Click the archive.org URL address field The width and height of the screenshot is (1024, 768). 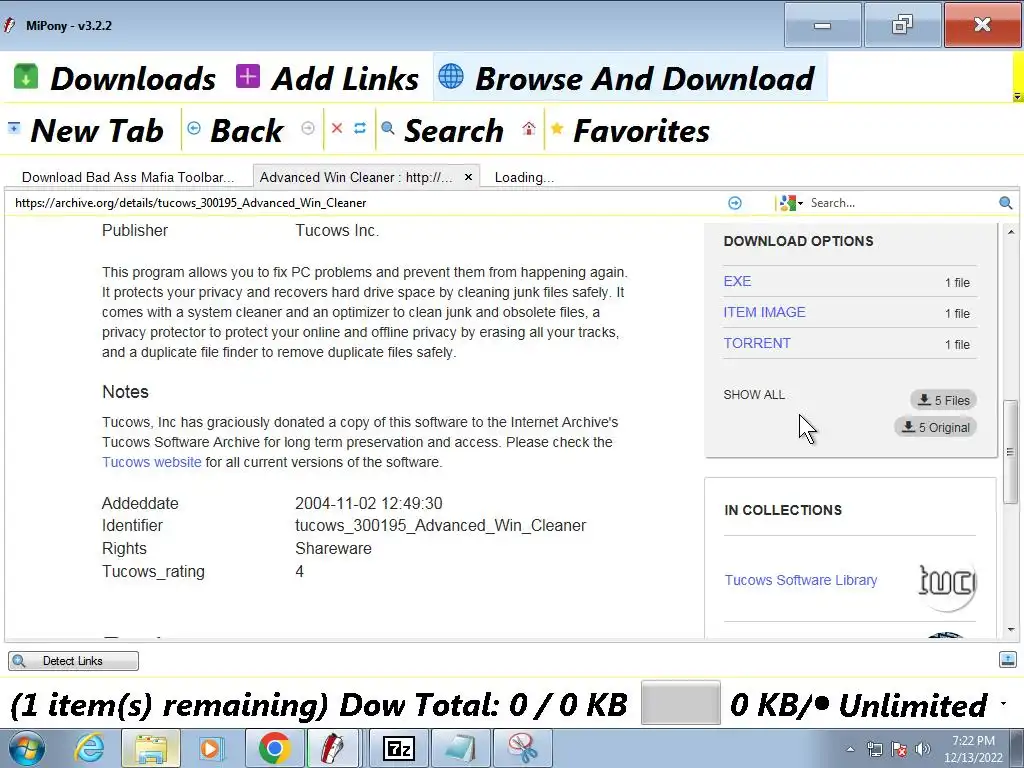point(366,203)
